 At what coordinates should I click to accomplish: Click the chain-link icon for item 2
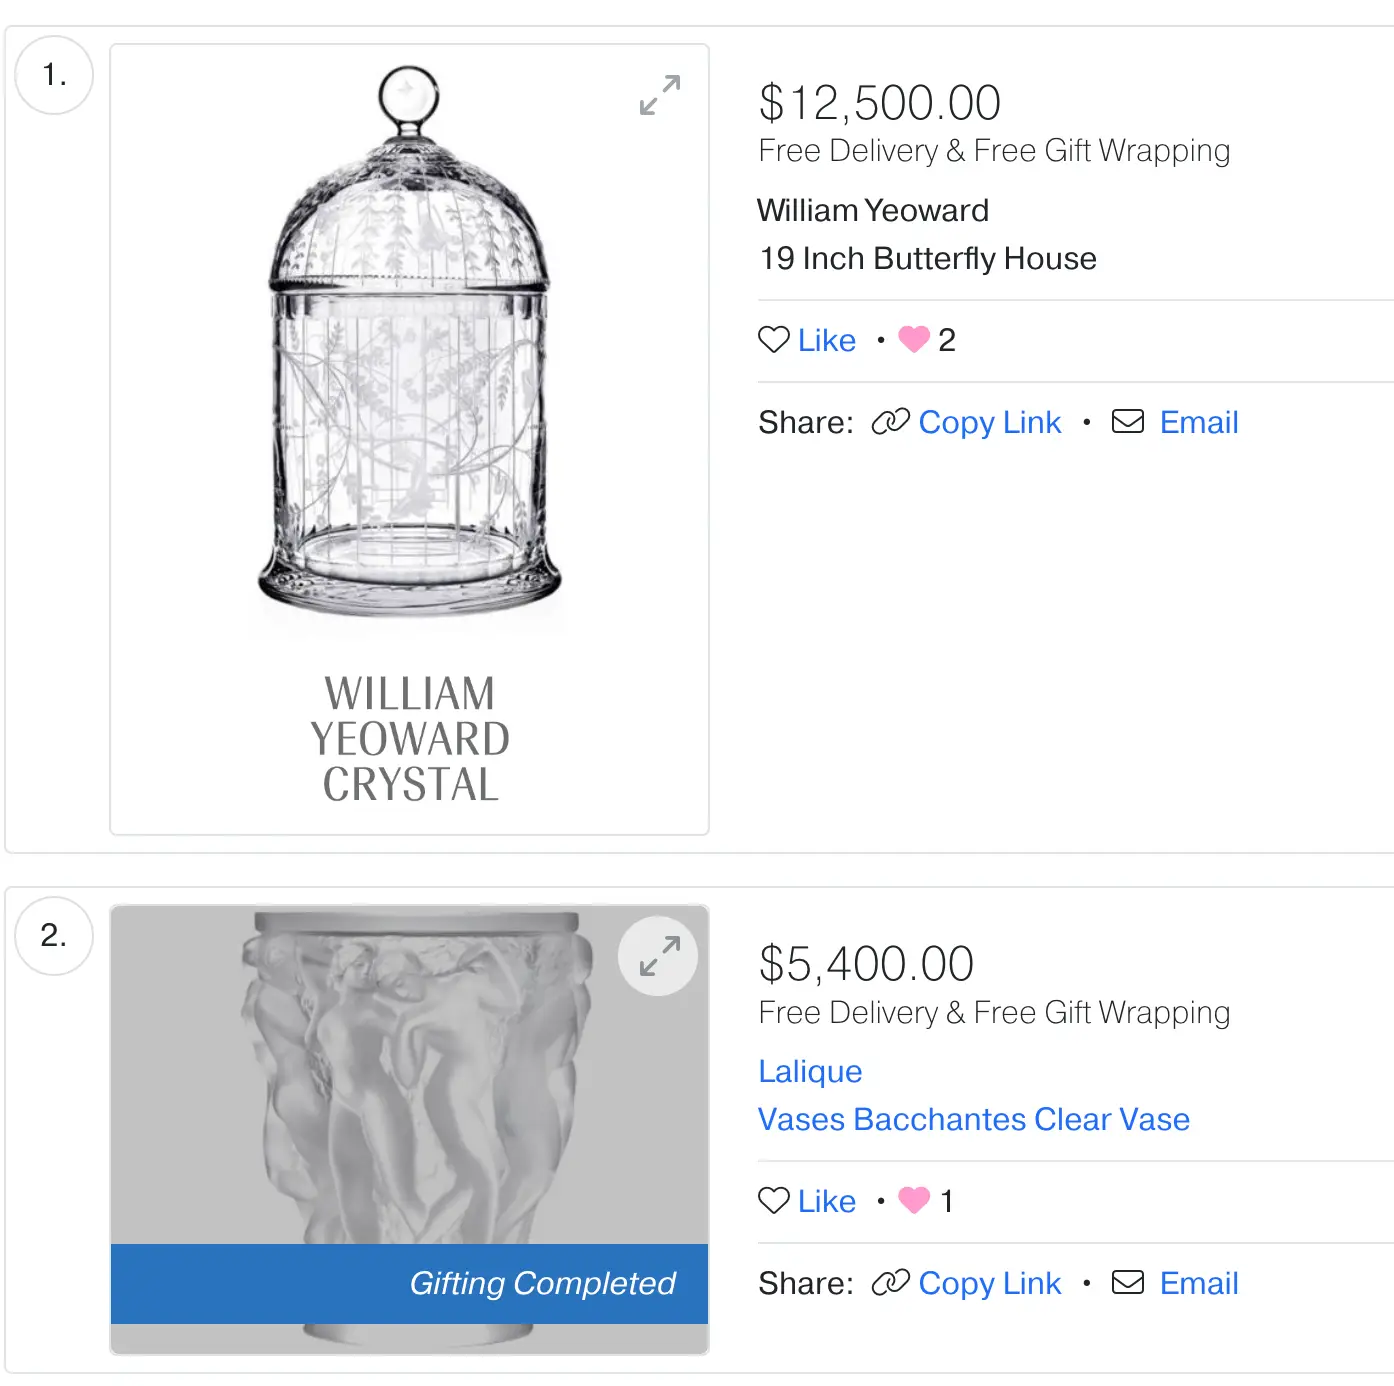coord(890,1282)
